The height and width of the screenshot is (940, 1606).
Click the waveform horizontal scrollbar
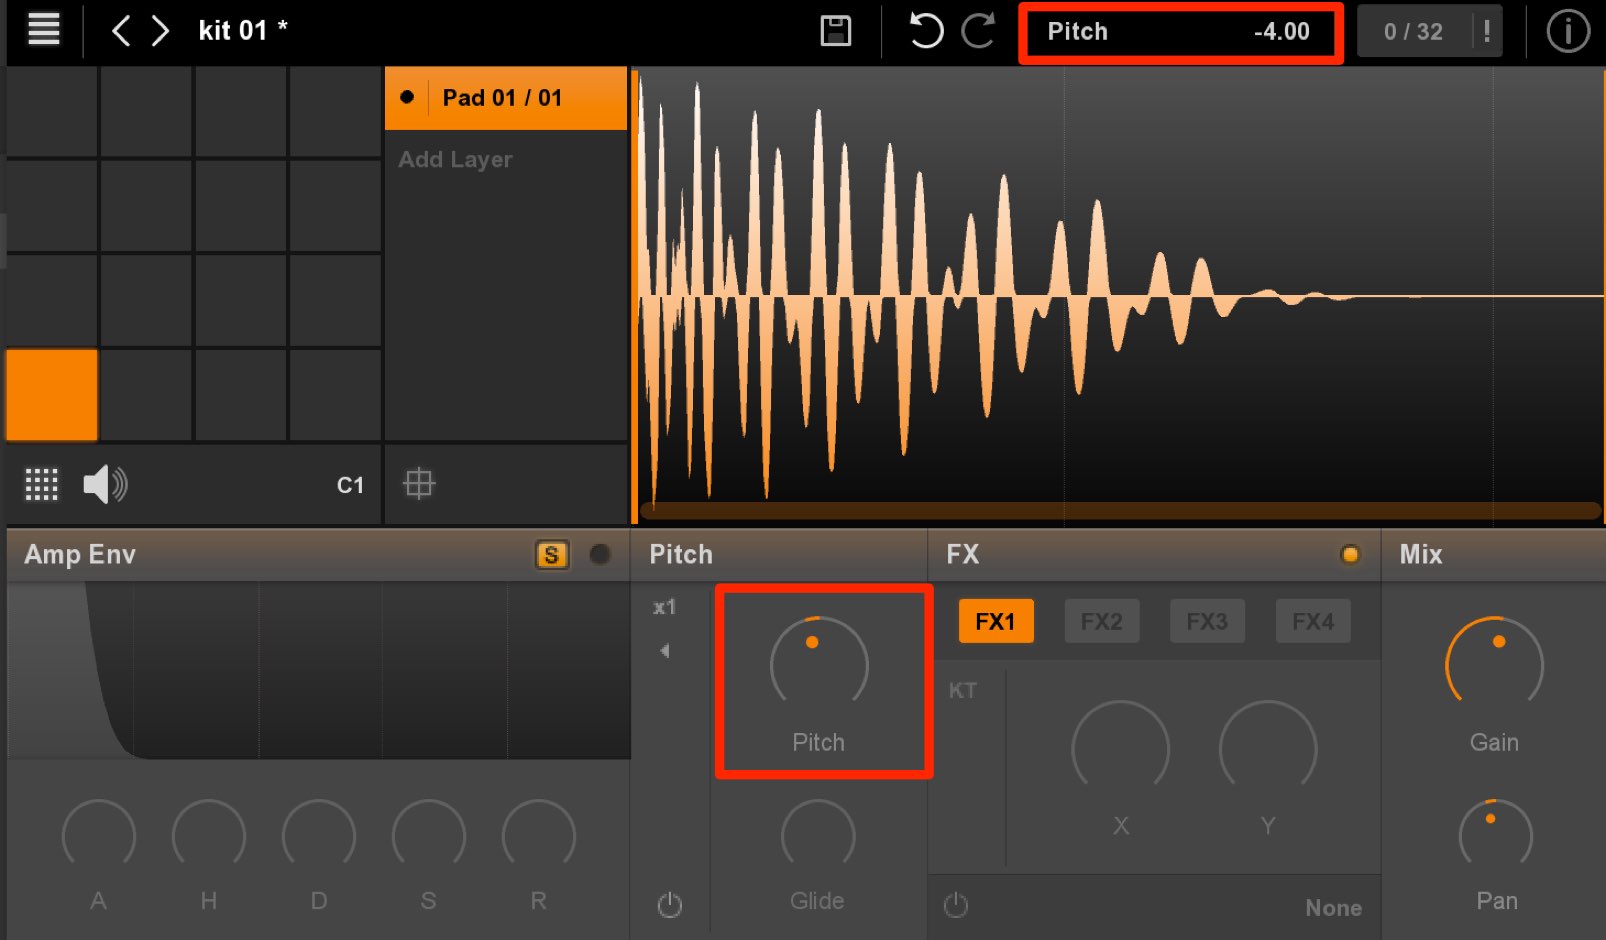tap(1120, 510)
